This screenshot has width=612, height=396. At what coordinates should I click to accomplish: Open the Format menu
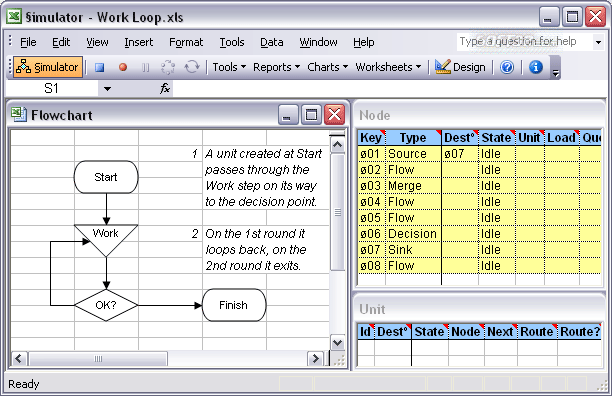[x=186, y=42]
